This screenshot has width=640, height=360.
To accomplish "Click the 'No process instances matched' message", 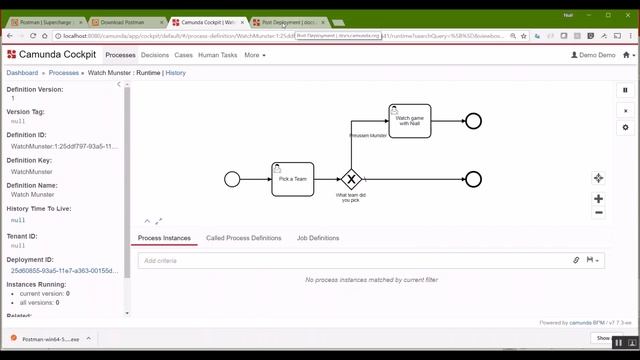I will (371, 280).
